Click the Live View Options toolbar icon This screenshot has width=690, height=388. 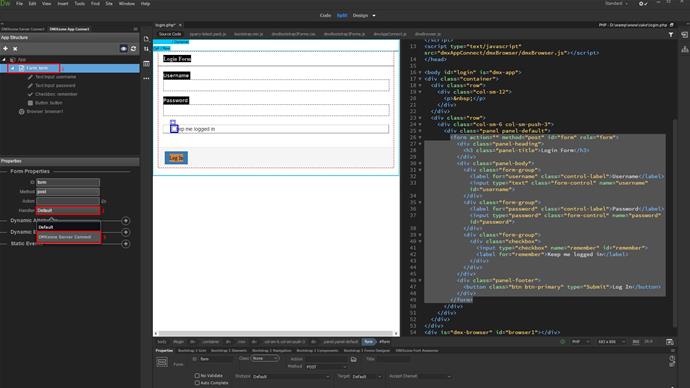point(146,64)
